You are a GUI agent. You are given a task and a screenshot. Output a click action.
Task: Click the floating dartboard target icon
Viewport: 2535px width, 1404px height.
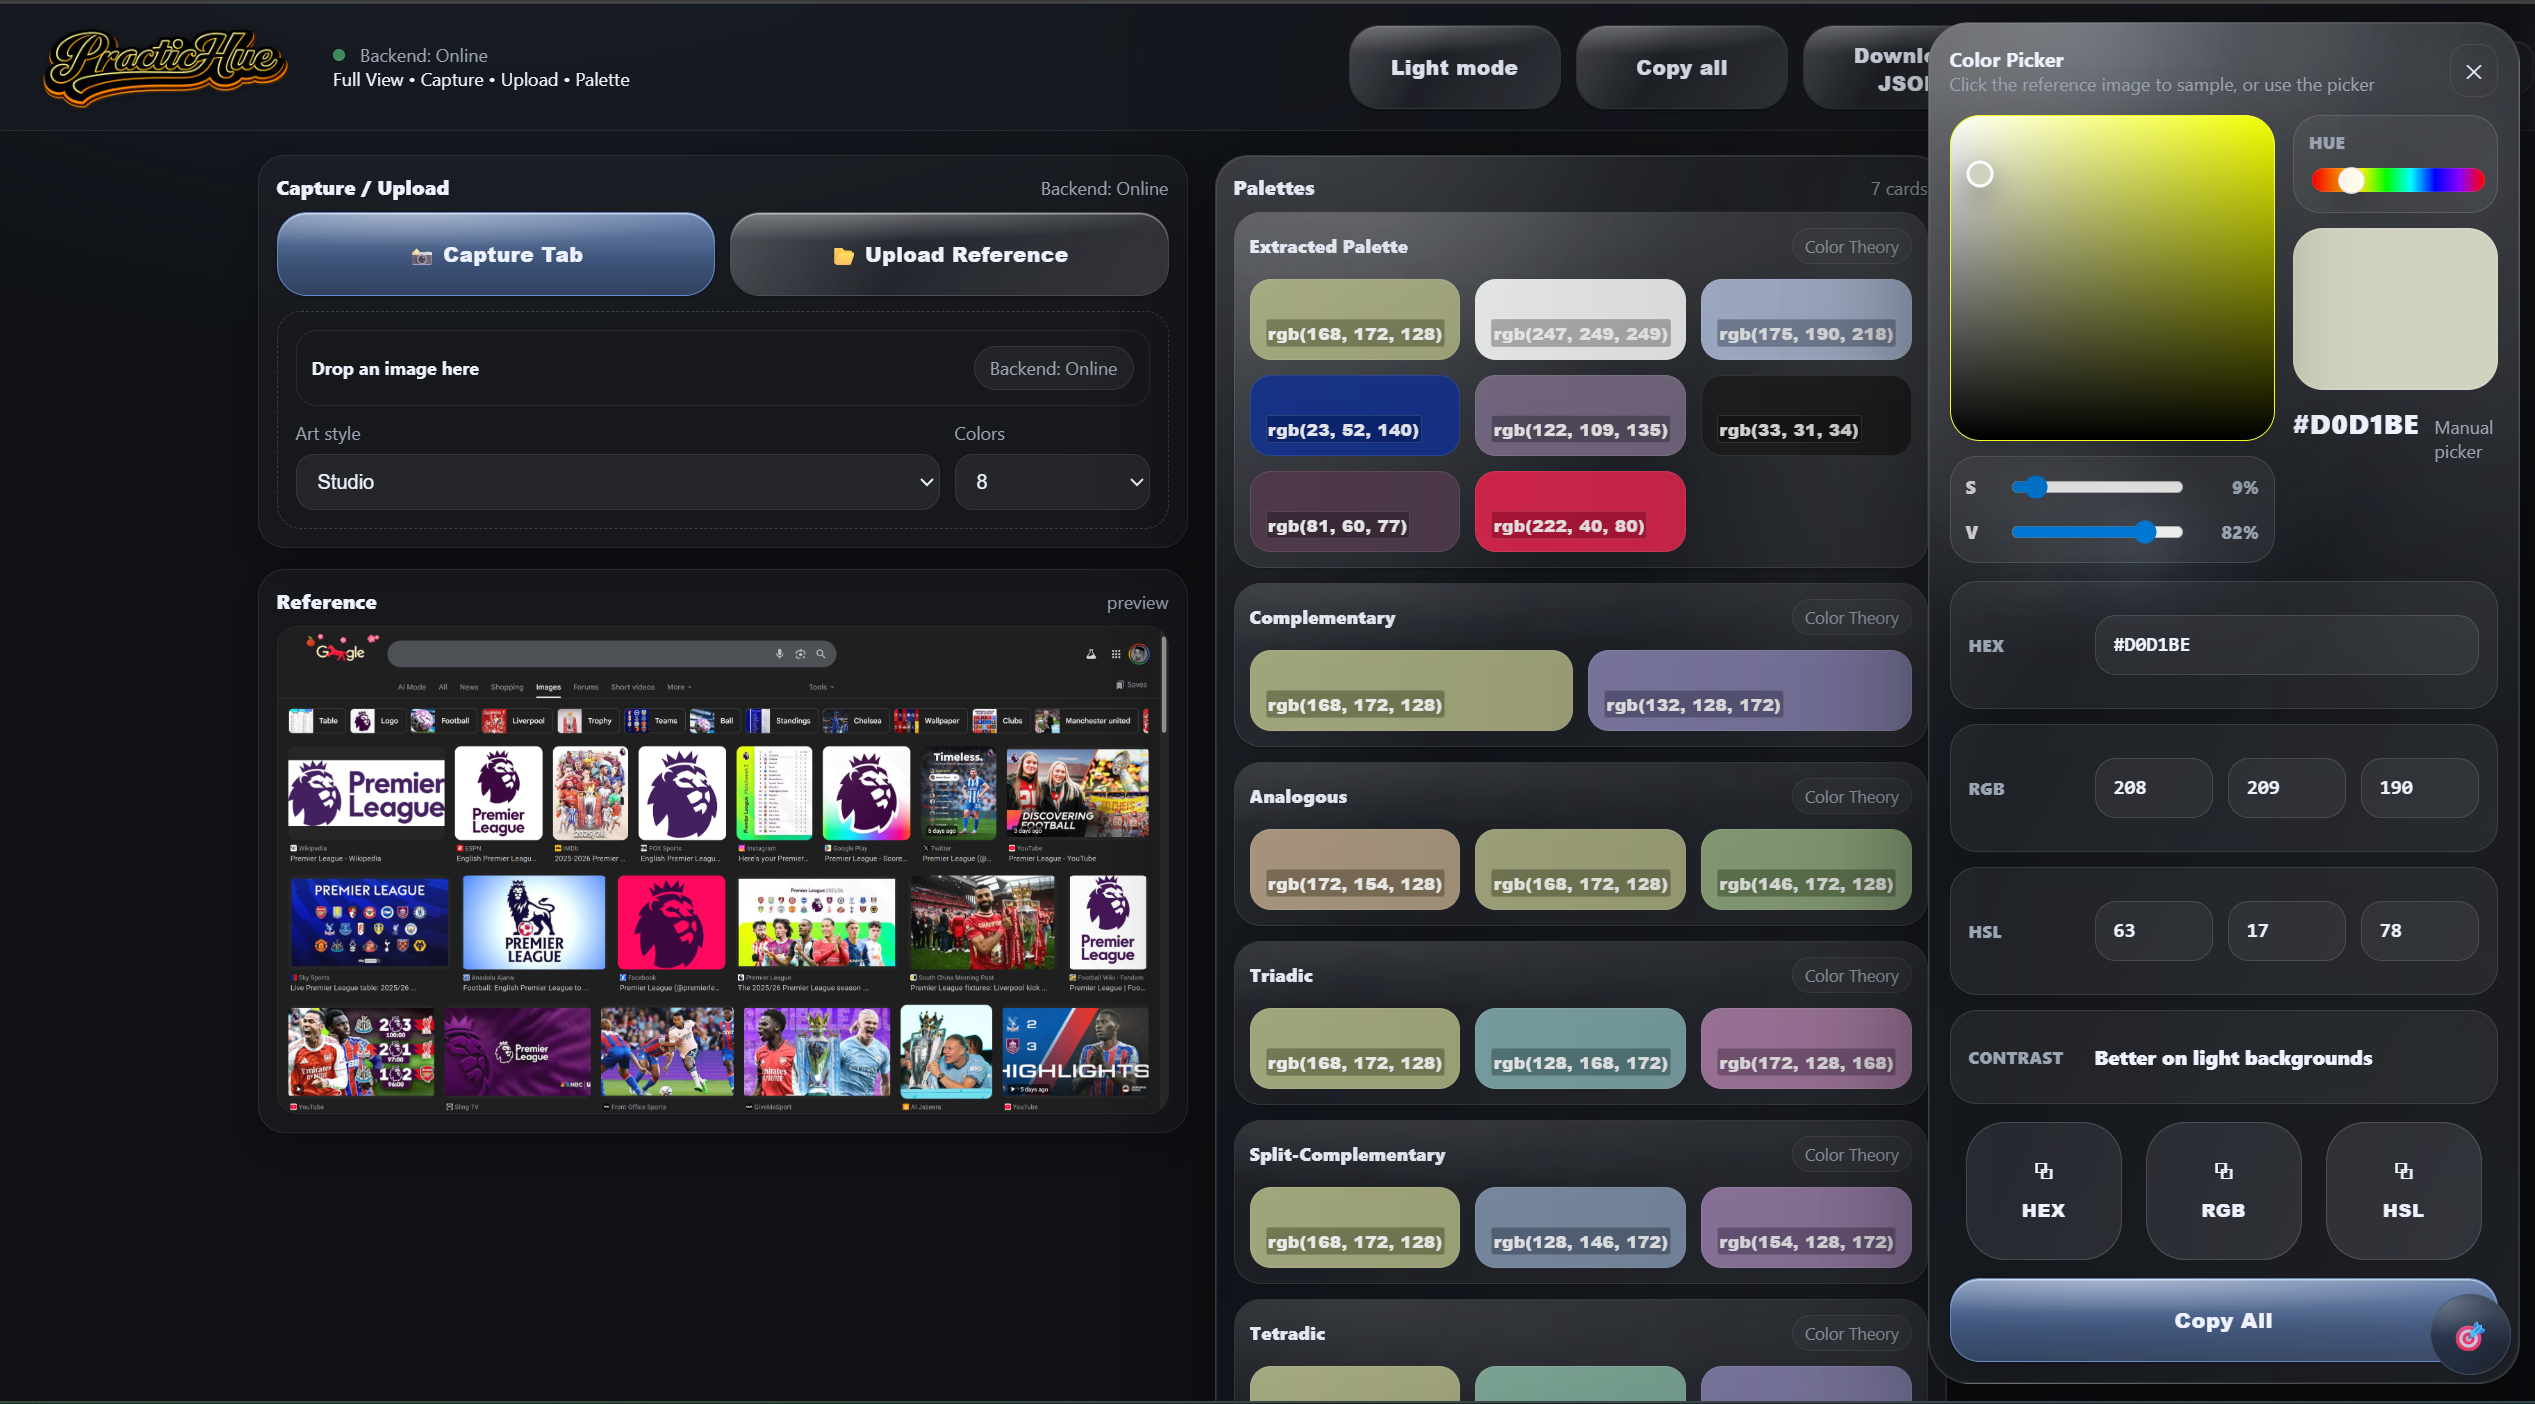click(x=2467, y=1337)
